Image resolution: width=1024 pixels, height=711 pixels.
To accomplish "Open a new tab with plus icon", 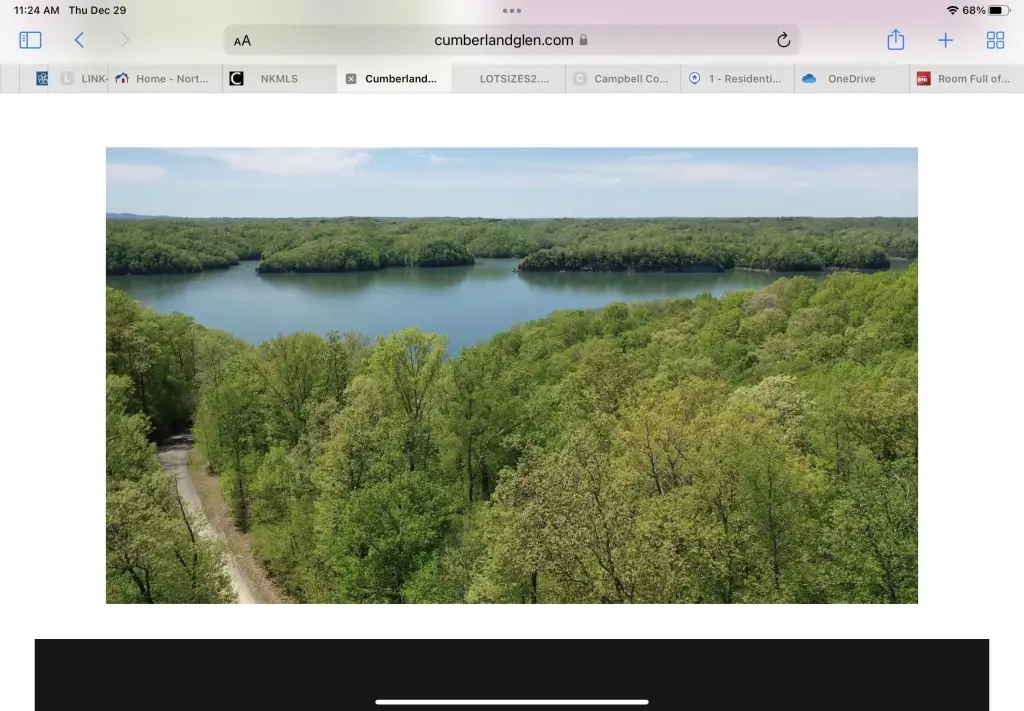I will click(x=945, y=40).
